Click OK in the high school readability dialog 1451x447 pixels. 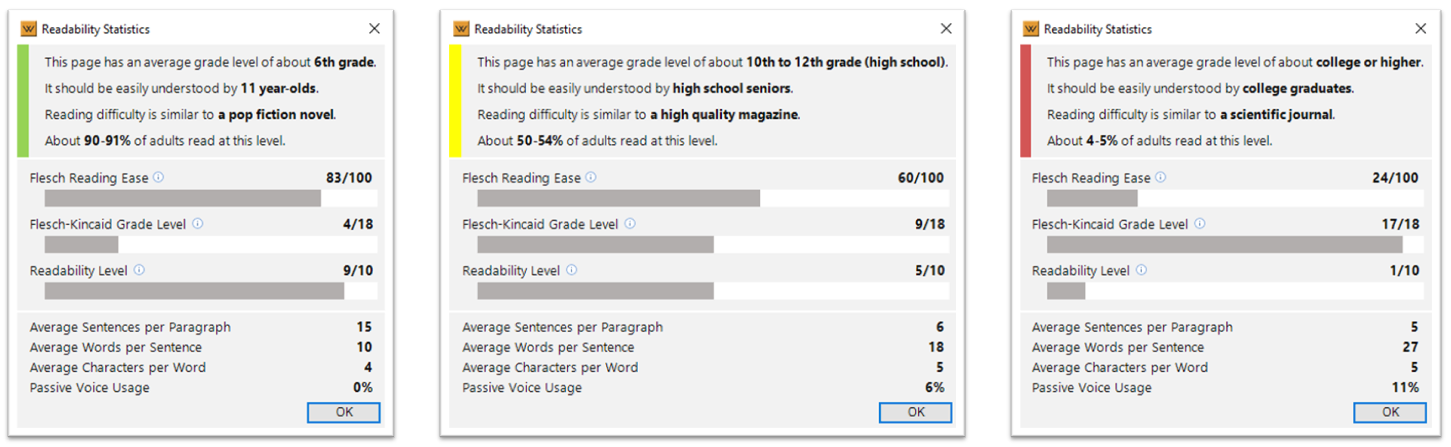[916, 412]
